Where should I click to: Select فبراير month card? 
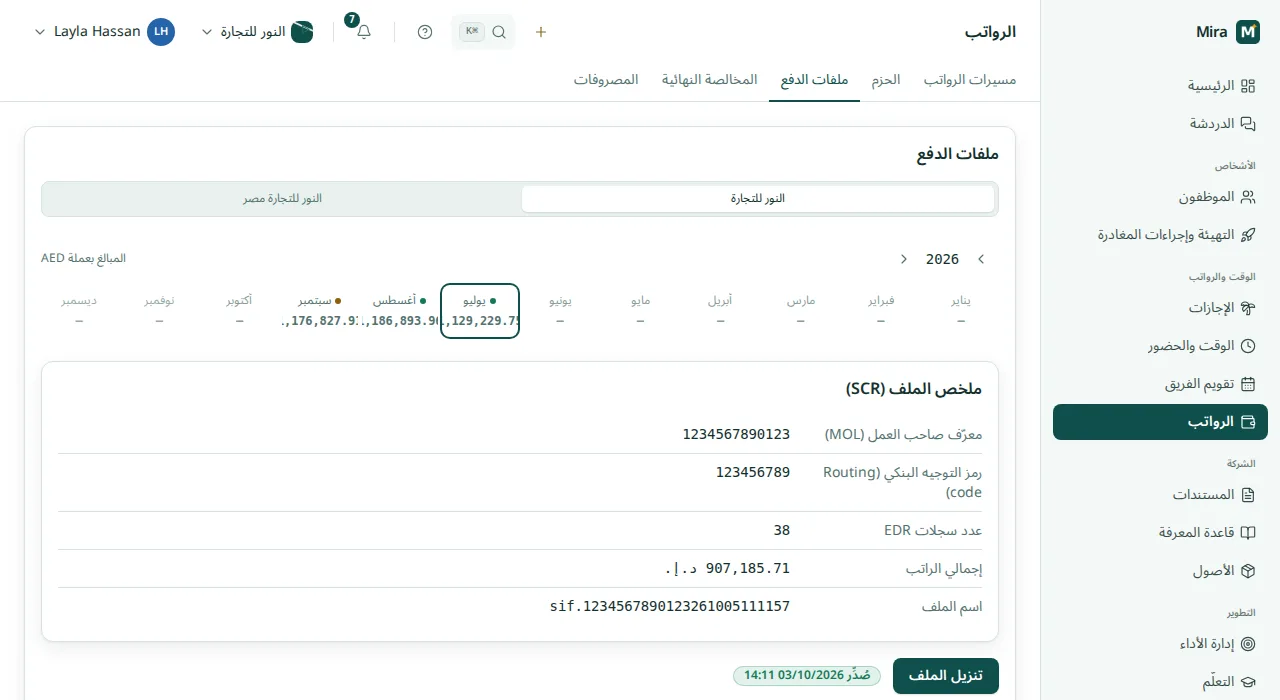click(881, 311)
